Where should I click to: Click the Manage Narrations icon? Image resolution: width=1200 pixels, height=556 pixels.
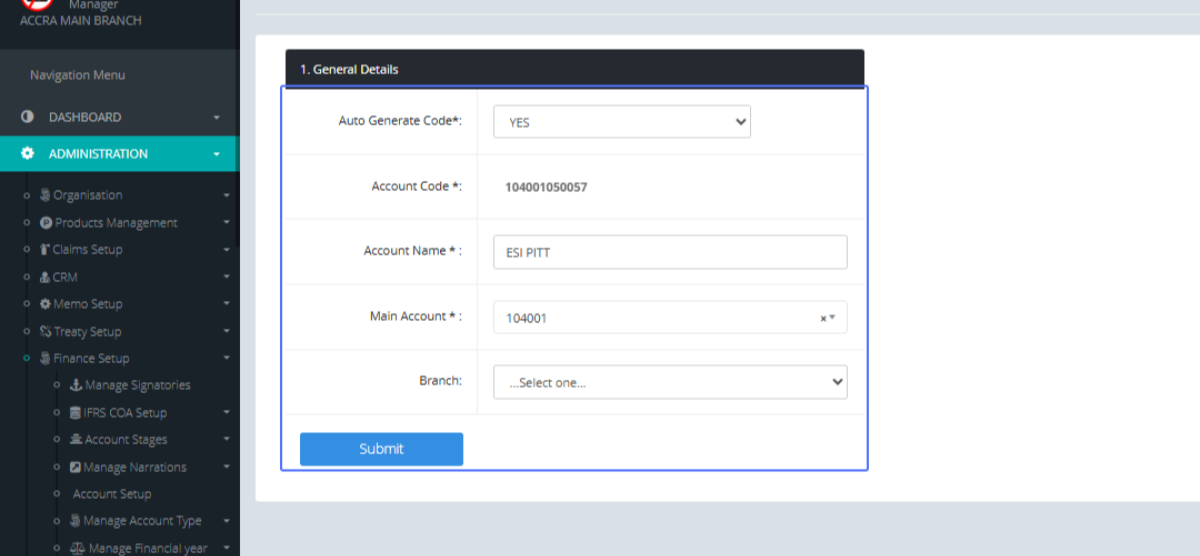[x=76, y=467]
